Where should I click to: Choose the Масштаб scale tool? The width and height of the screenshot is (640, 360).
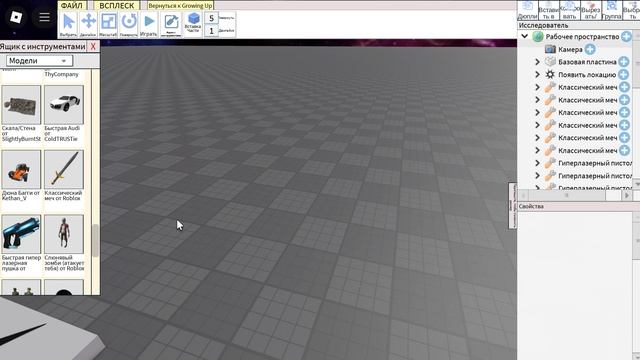click(x=108, y=24)
